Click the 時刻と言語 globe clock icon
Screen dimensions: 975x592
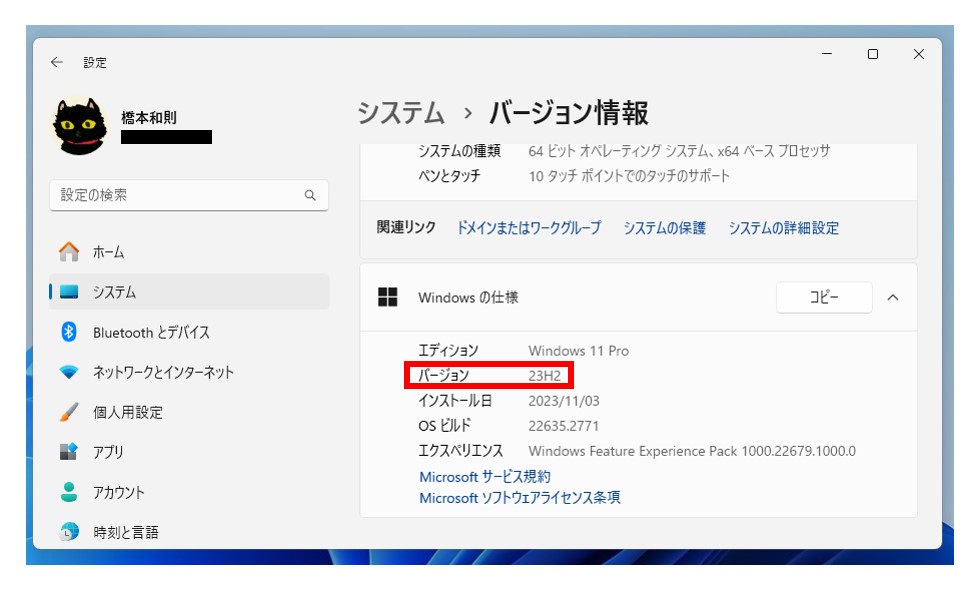point(69,532)
